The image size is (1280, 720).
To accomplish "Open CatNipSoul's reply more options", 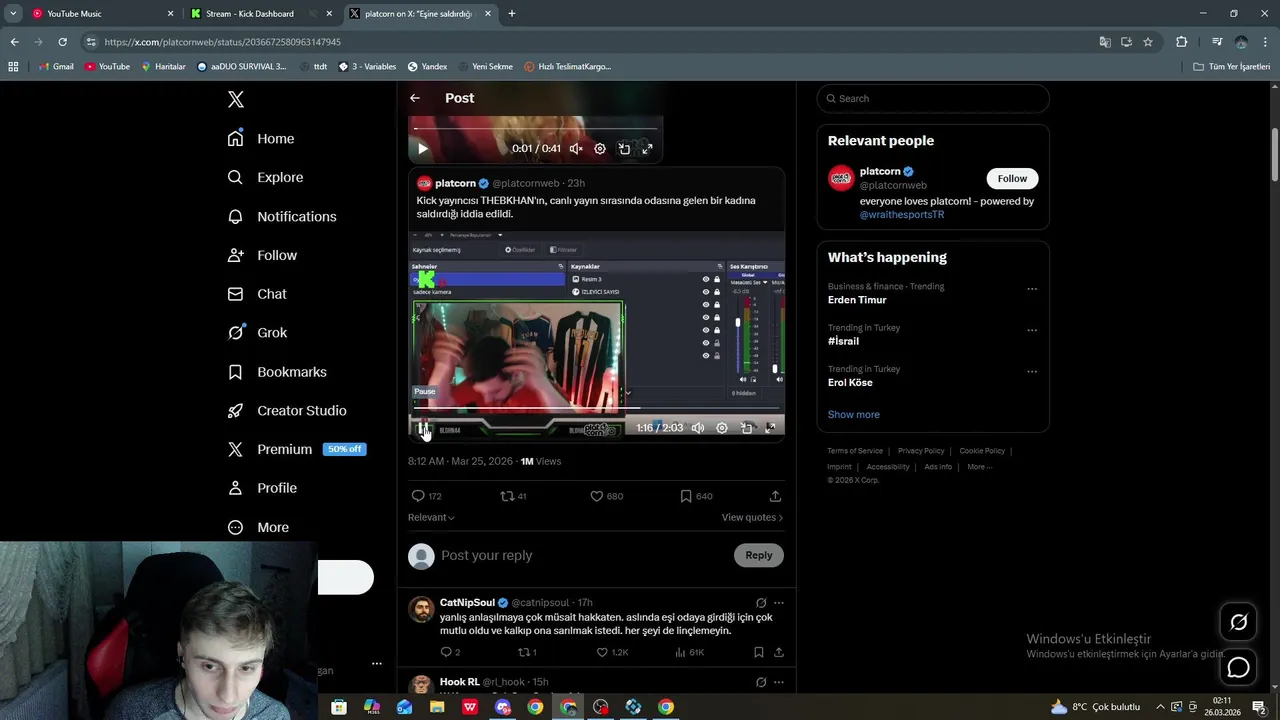I will (x=779, y=603).
